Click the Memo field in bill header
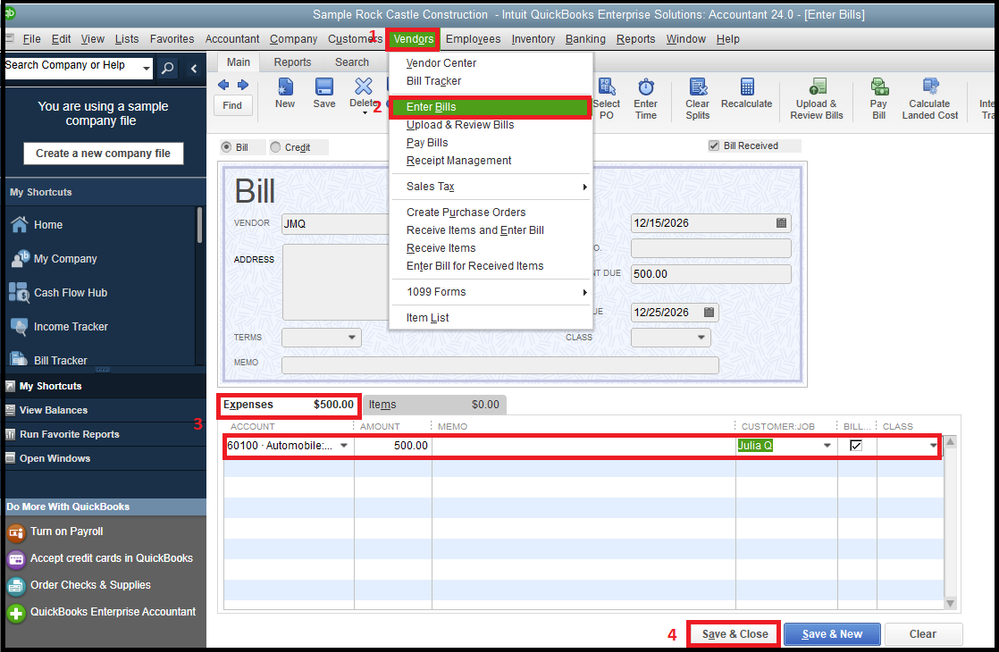Image resolution: width=999 pixels, height=652 pixels. pos(500,365)
